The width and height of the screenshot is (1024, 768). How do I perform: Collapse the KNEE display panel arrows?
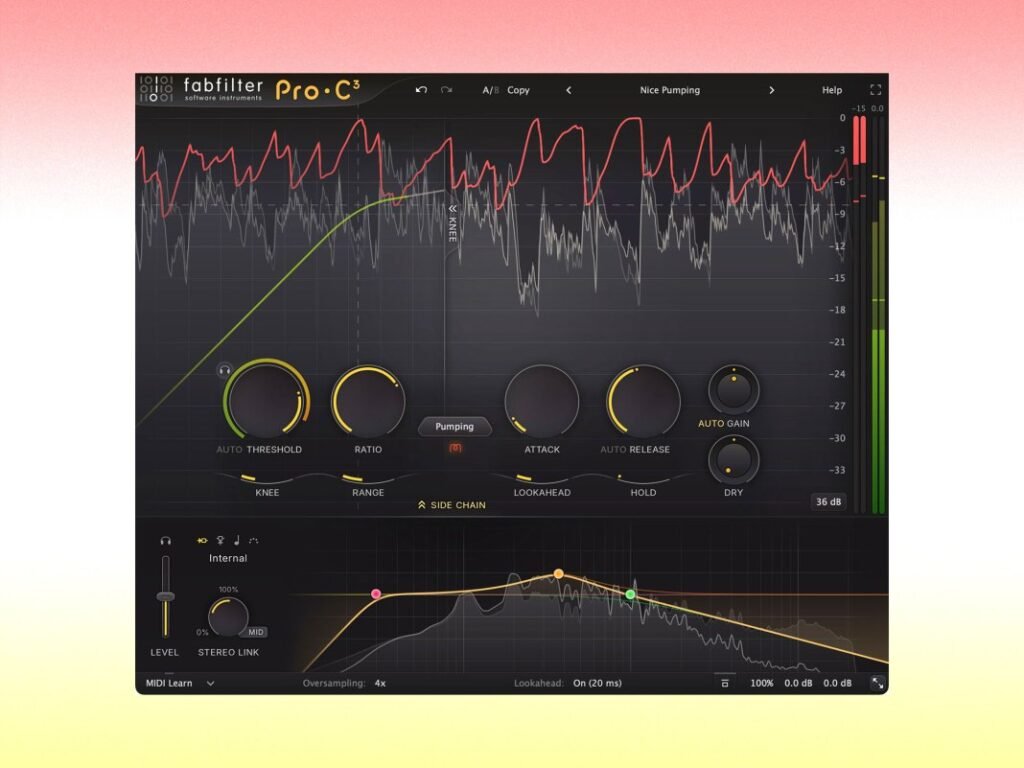452,208
